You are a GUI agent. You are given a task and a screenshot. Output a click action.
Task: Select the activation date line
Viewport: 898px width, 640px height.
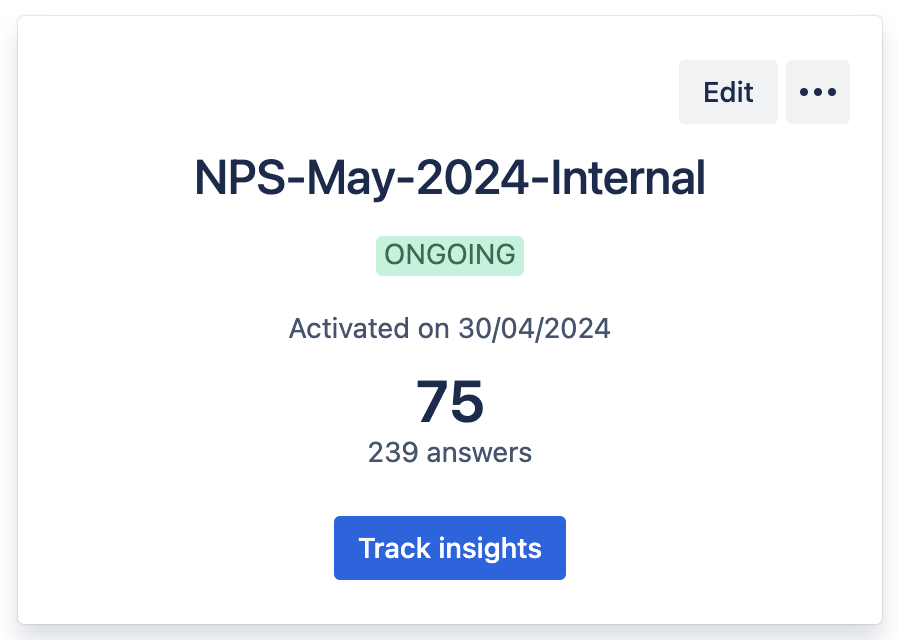tap(450, 328)
